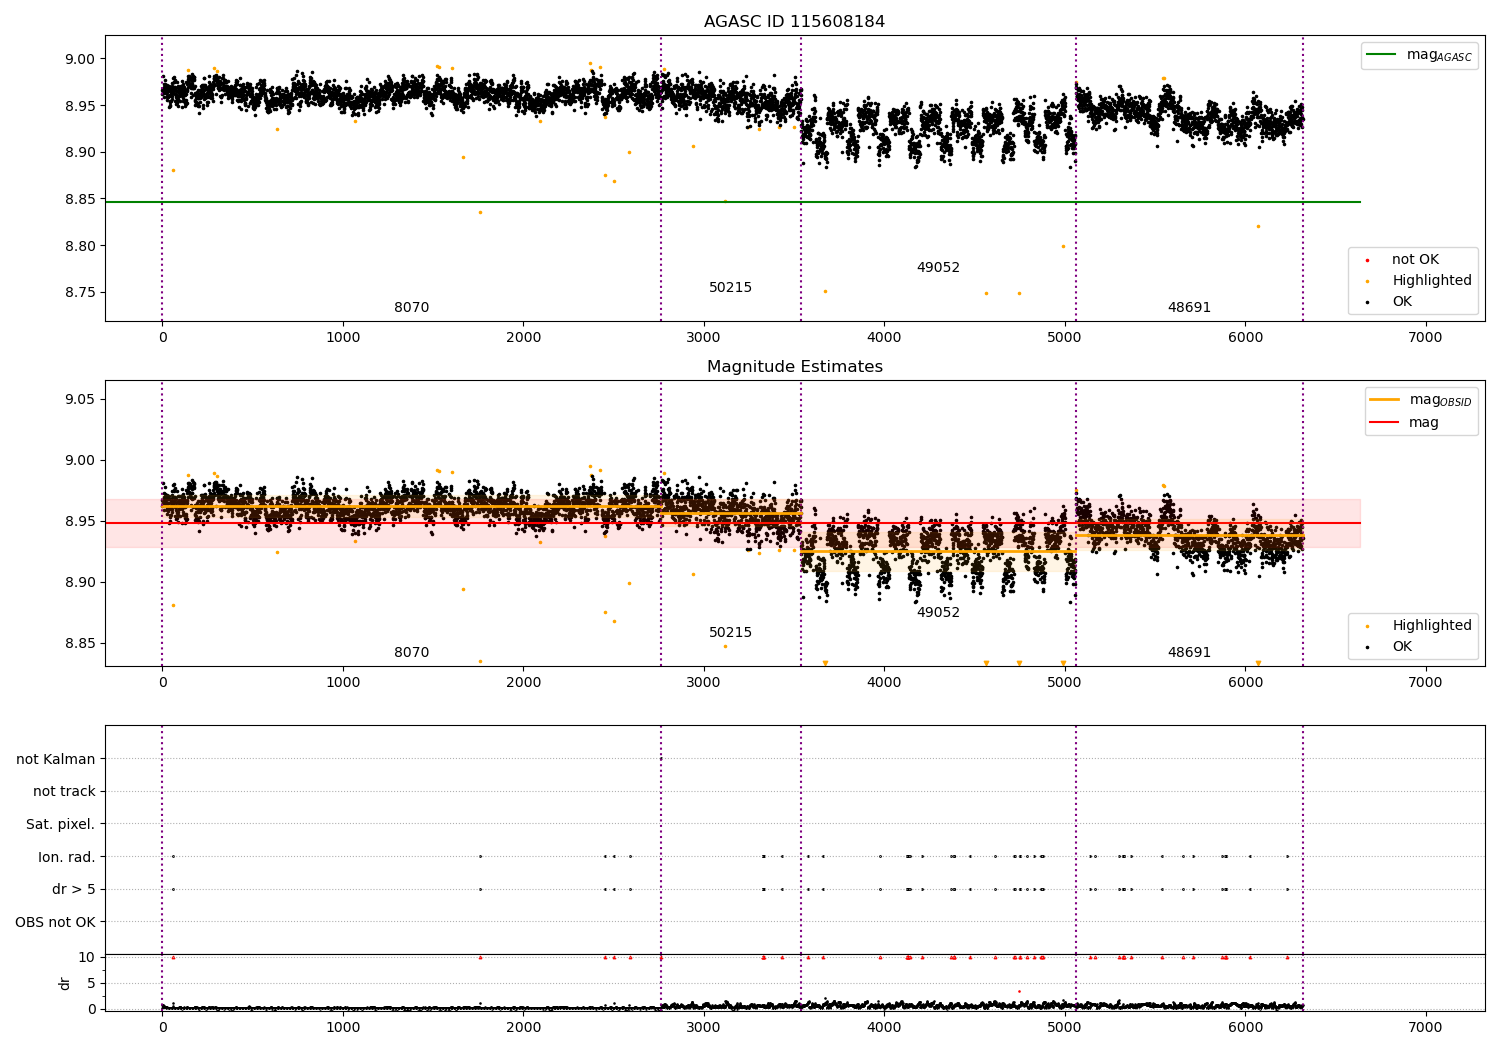Click the "OBS not OK" axis label
The width and height of the screenshot is (1500, 1050).
(56, 922)
